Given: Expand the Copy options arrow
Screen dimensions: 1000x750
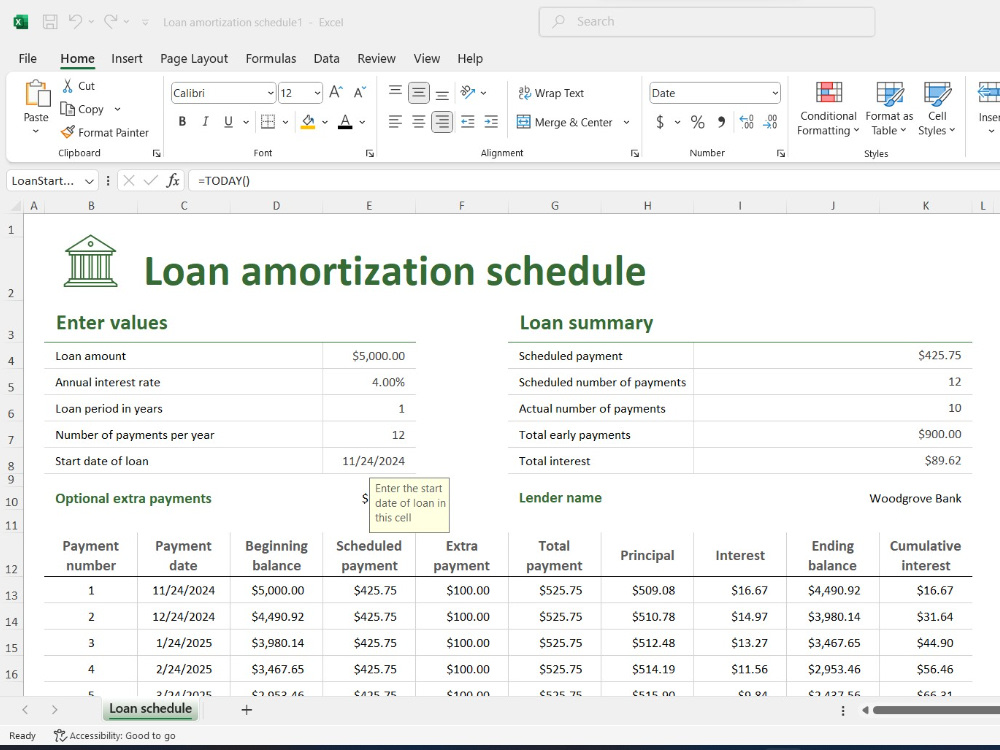Looking at the screenshot, I should point(117,109).
